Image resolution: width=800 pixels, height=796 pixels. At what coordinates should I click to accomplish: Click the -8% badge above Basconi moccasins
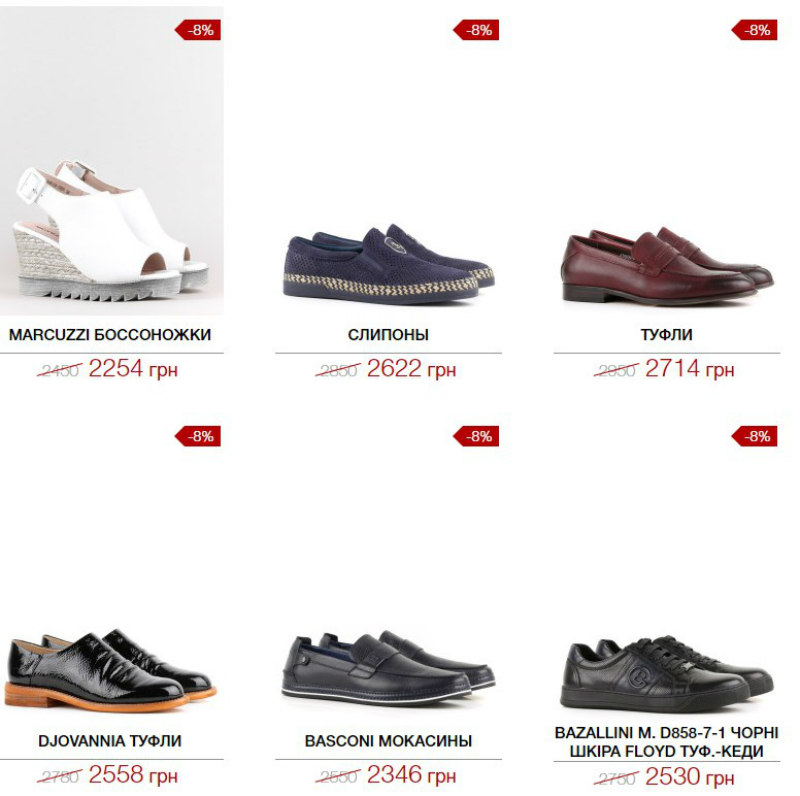pyautogui.click(x=476, y=437)
